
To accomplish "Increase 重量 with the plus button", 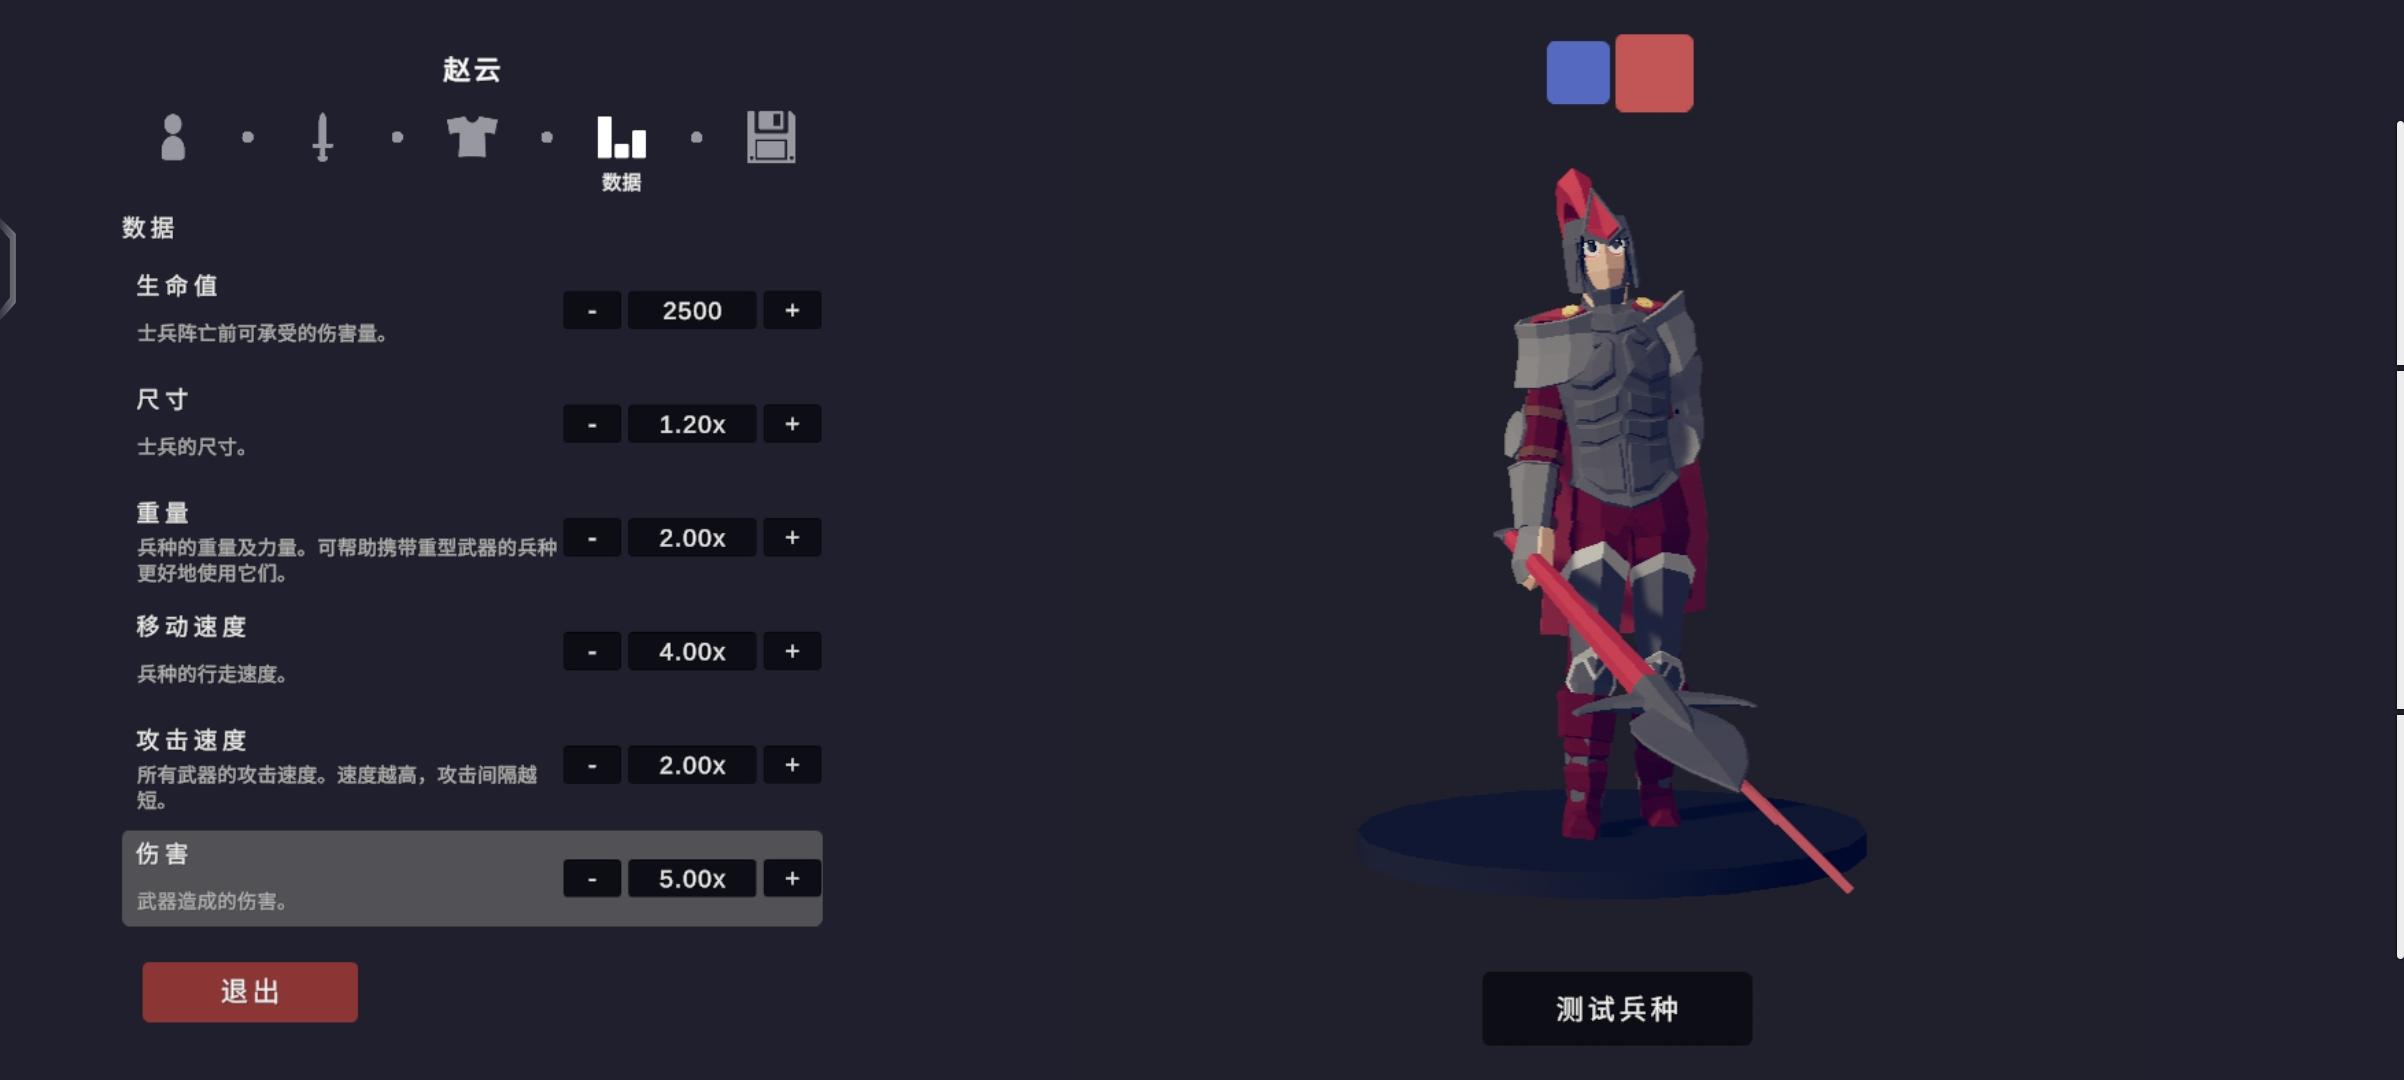I will pos(792,538).
